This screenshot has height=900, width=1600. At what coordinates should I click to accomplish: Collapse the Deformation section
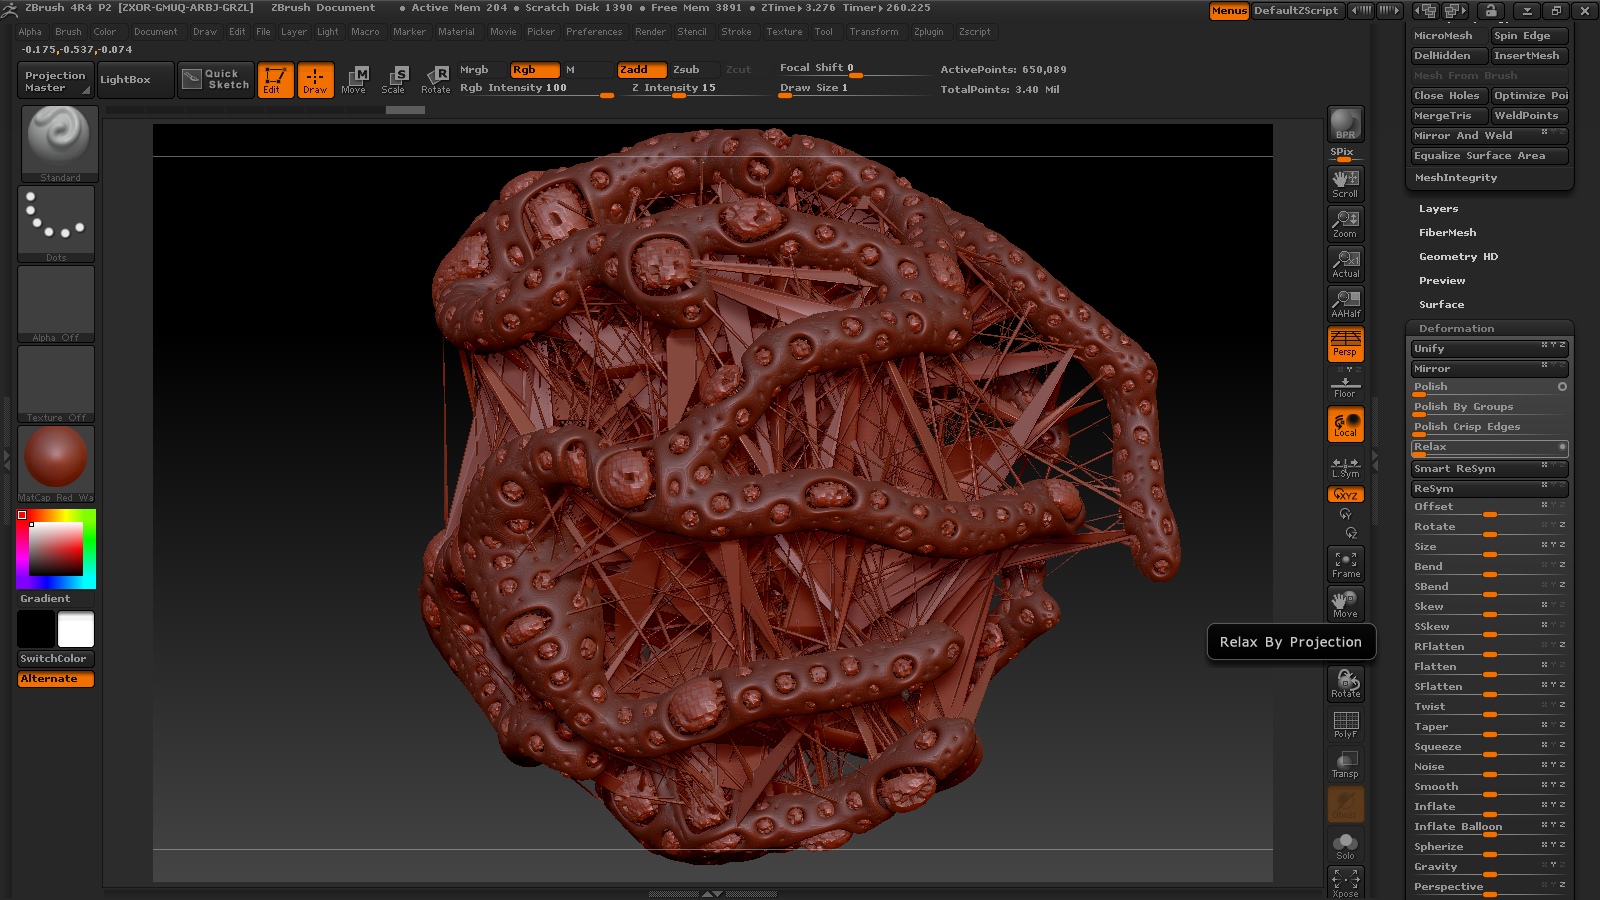[x=1456, y=329]
